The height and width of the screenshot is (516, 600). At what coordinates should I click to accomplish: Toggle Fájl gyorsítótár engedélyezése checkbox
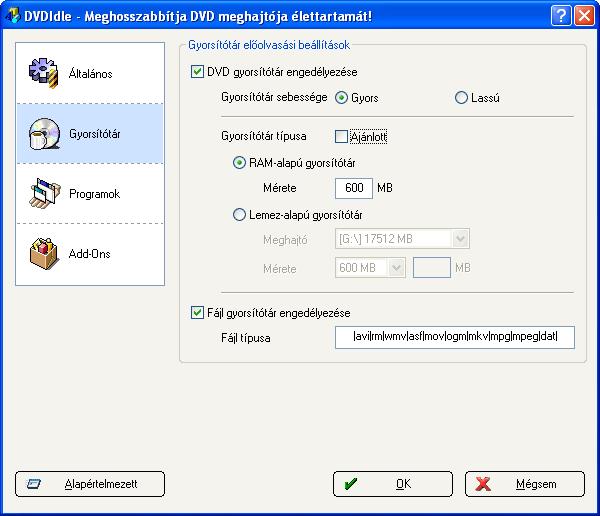pos(197,313)
